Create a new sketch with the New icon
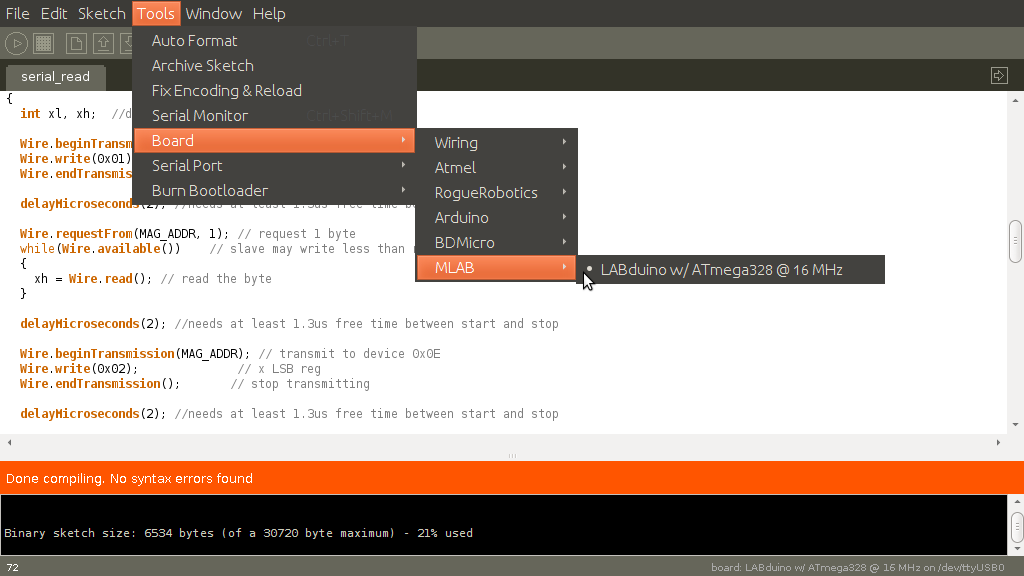The height and width of the screenshot is (576, 1024). point(76,43)
